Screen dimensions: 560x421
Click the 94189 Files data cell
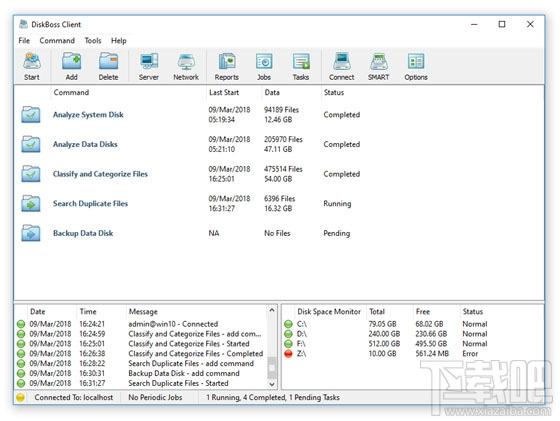click(281, 110)
